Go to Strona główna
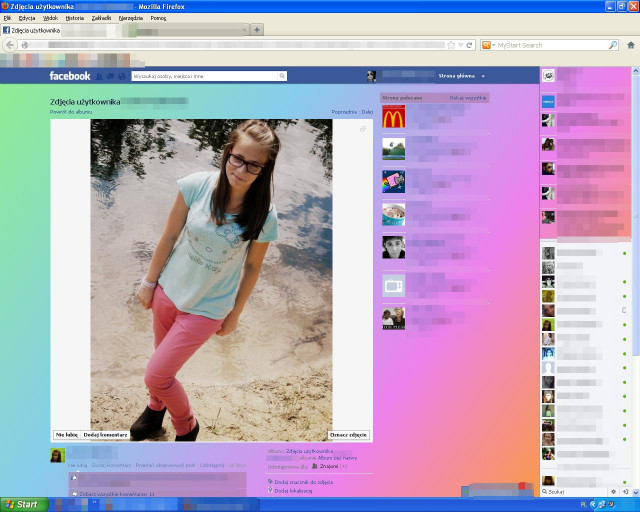Screen dimensions: 640x512 (x=456, y=76)
